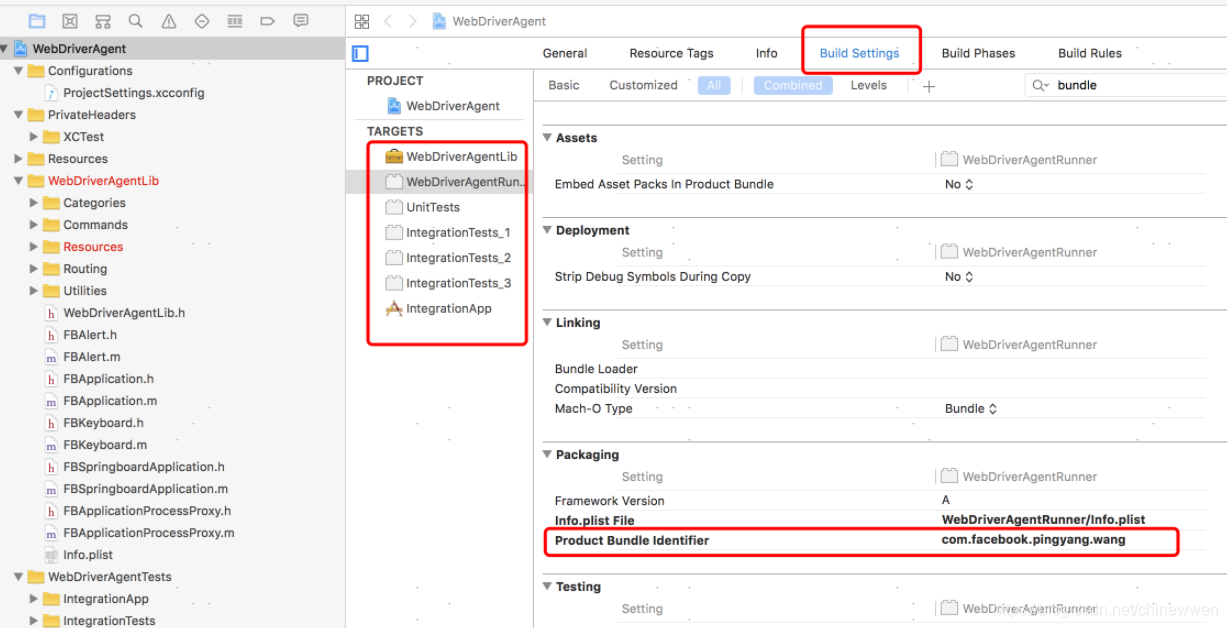The image size is (1227, 628).
Task: Click the search magnifier icon in filter field
Action: click(x=1041, y=86)
